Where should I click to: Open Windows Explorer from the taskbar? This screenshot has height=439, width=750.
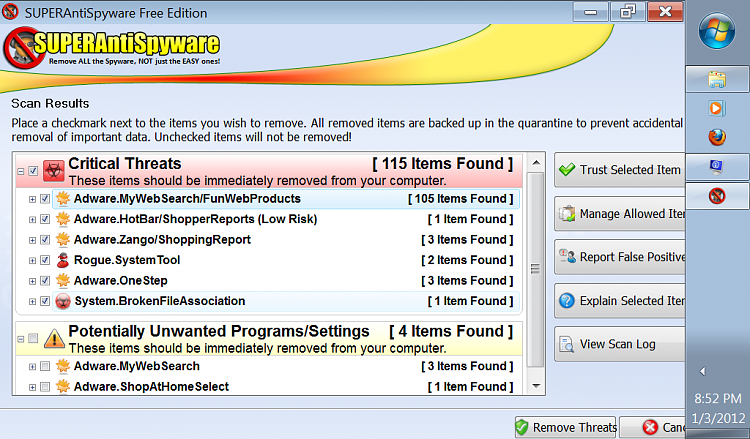click(717, 79)
